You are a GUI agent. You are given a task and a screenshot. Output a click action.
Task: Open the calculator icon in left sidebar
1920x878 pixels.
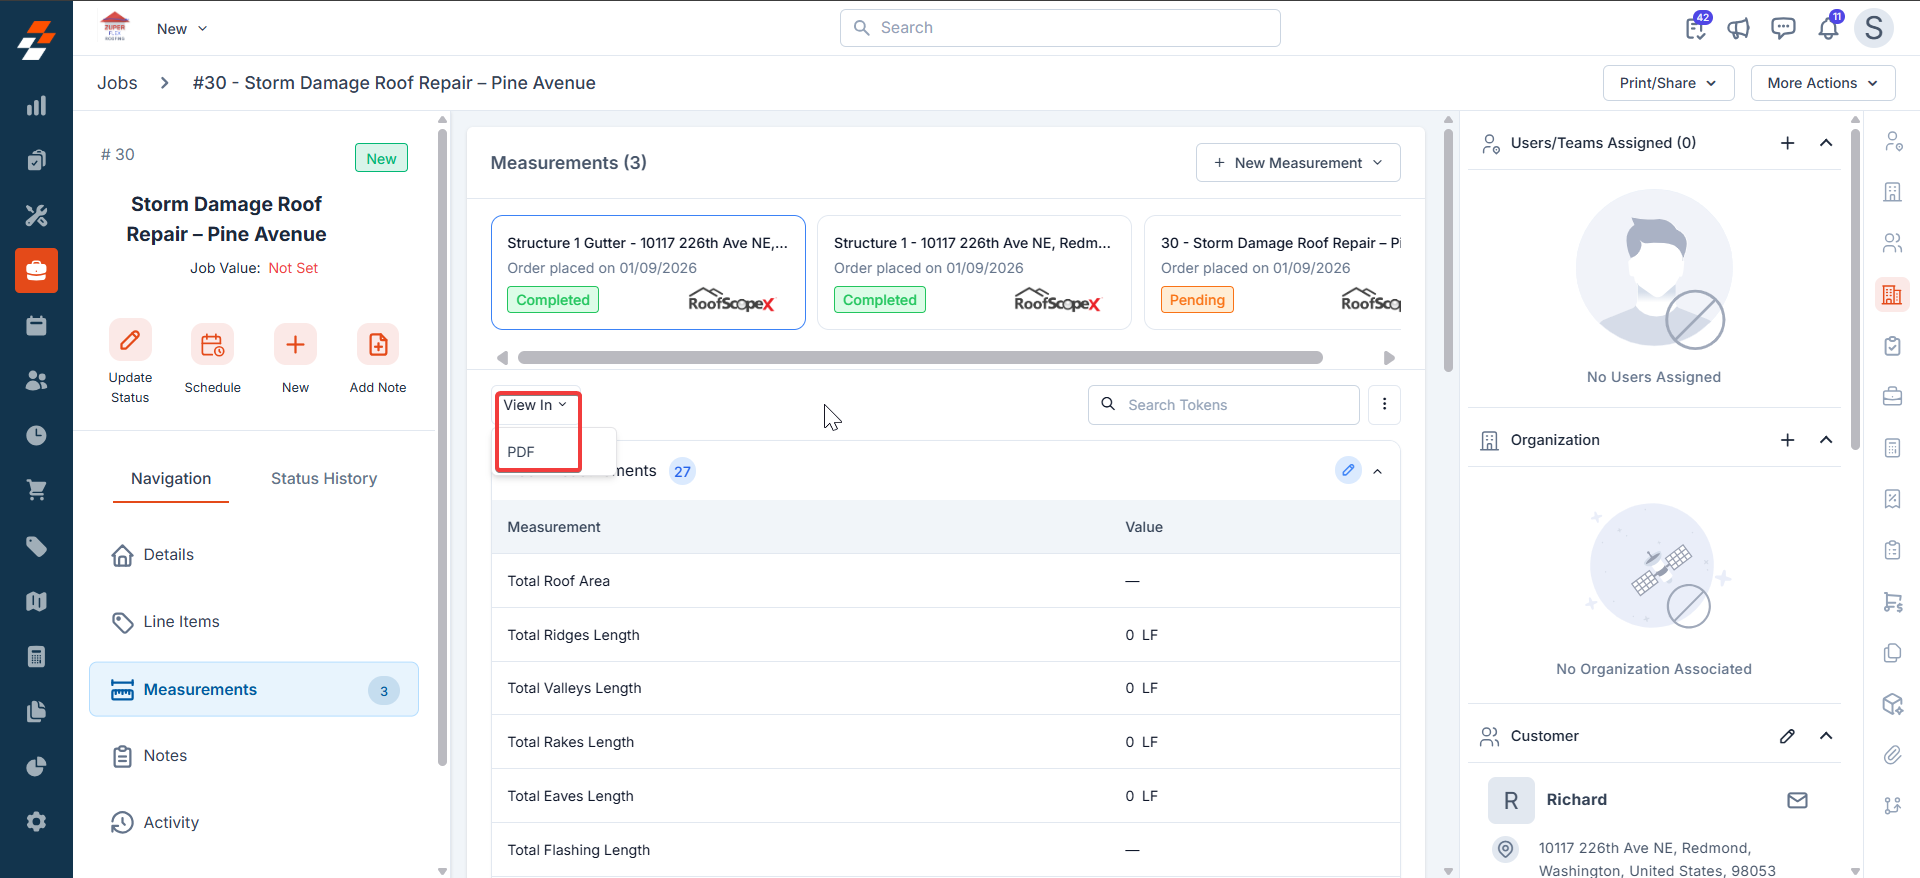[x=36, y=656]
